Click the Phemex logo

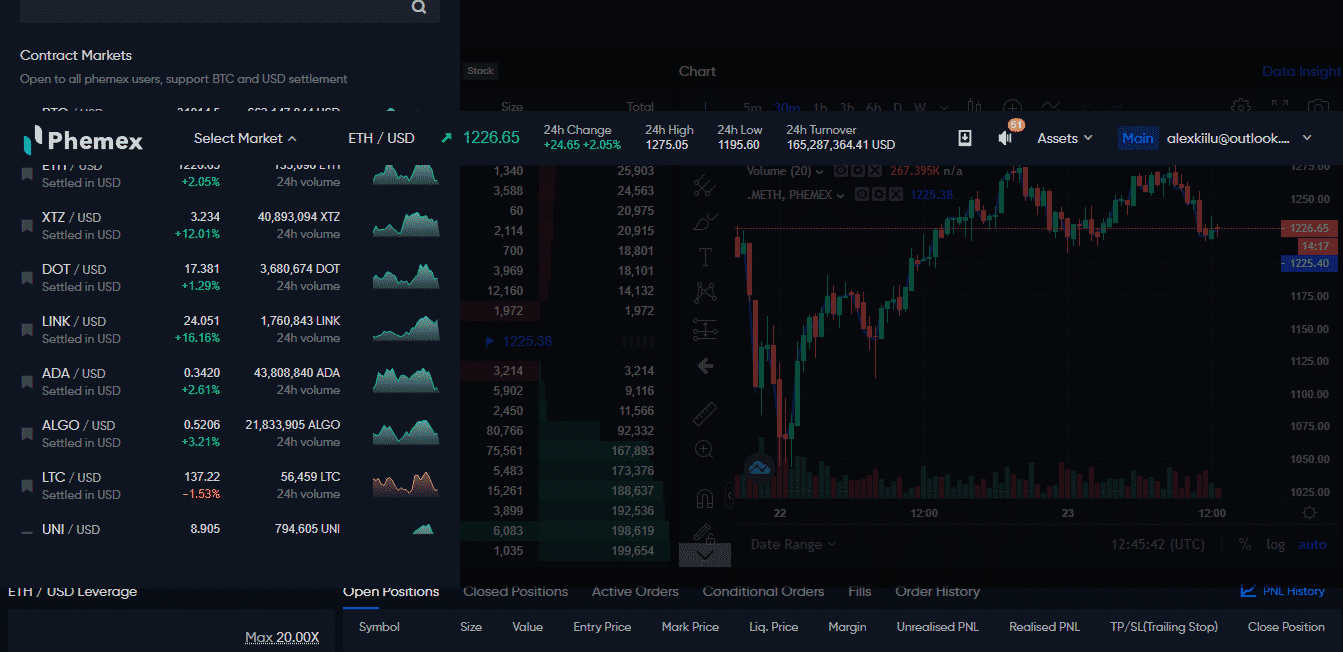(83, 139)
